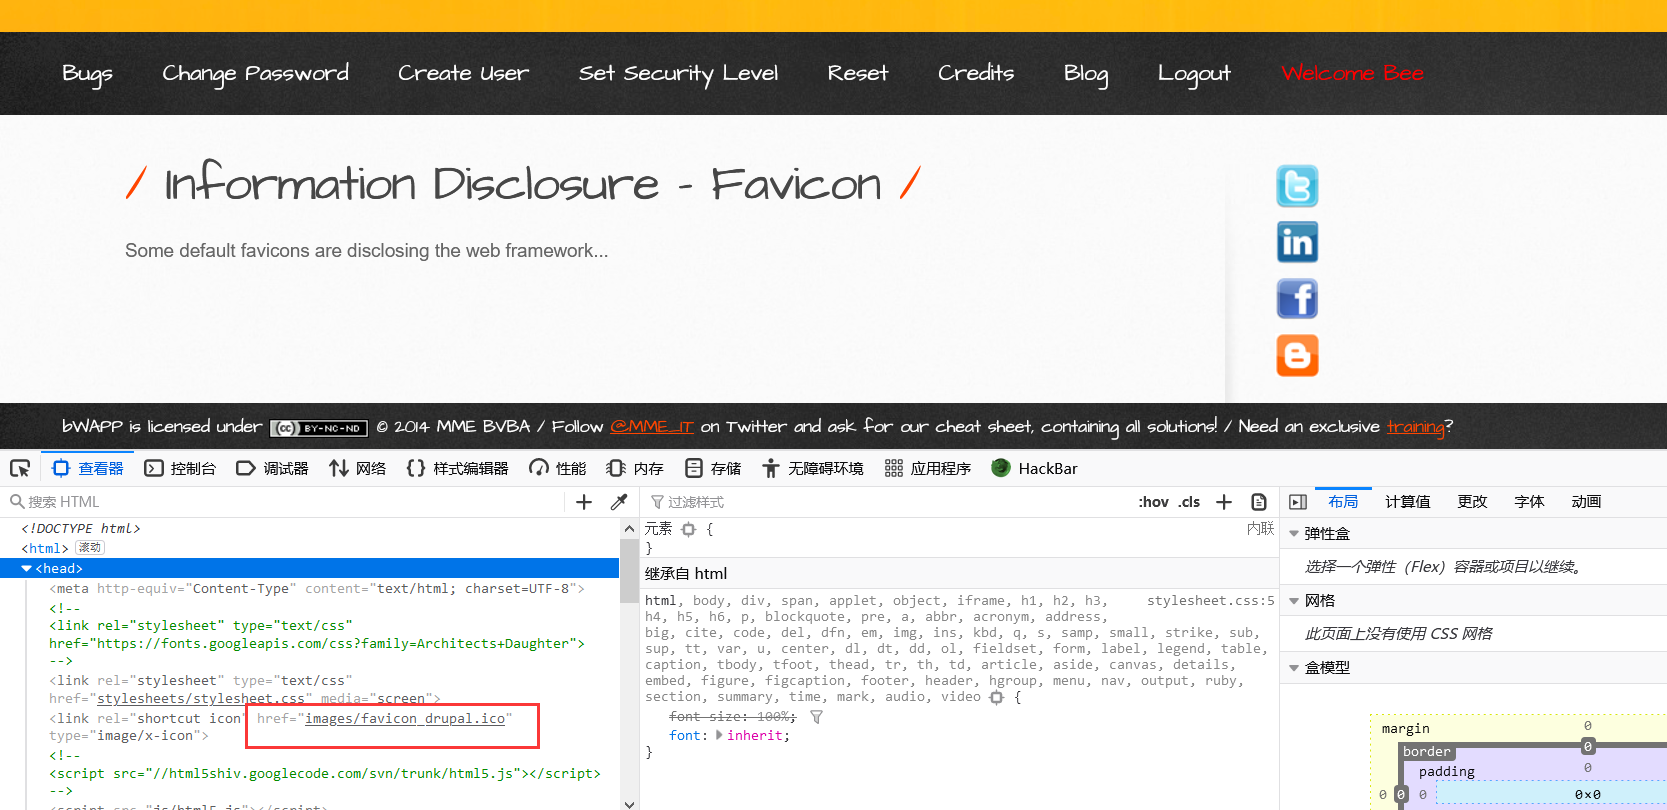
Task: Click selector highlighter icon after video selector
Action: (x=996, y=697)
